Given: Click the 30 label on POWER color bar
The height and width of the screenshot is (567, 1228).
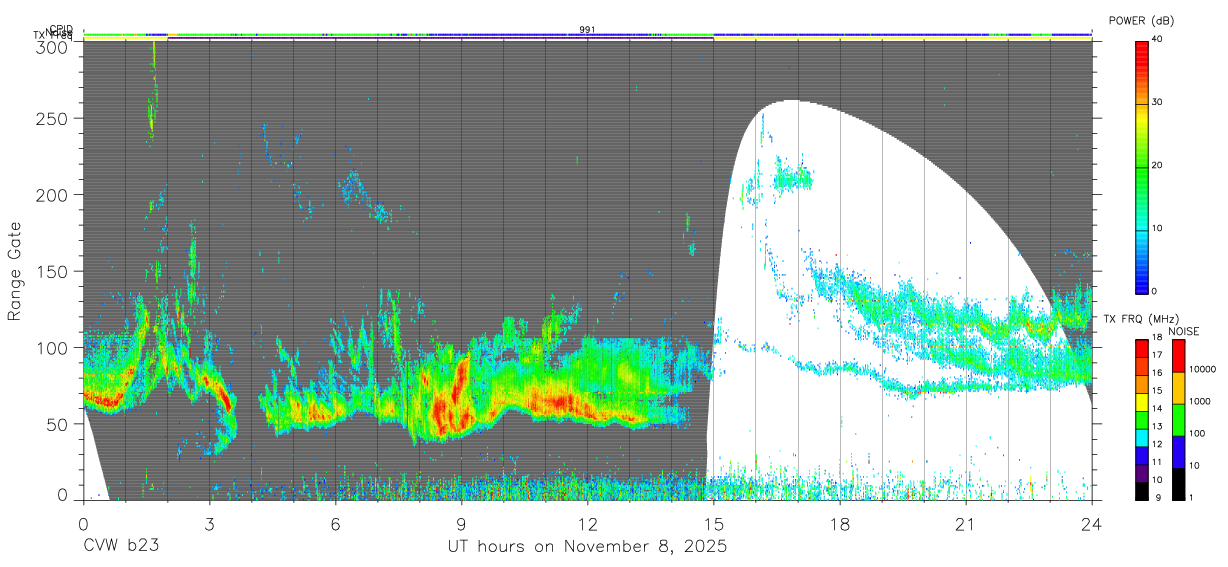Looking at the screenshot, I should click(x=1155, y=102).
